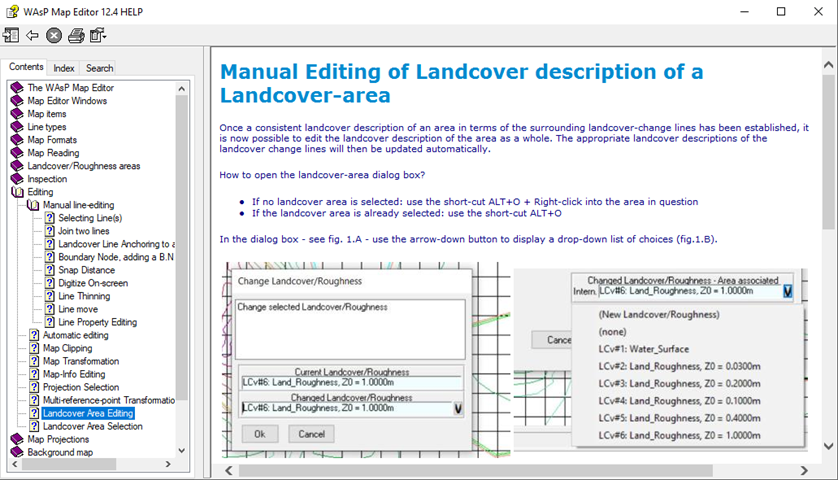Click the LCv#5 Z0 = 0.4000m entry in the figure

679,418
